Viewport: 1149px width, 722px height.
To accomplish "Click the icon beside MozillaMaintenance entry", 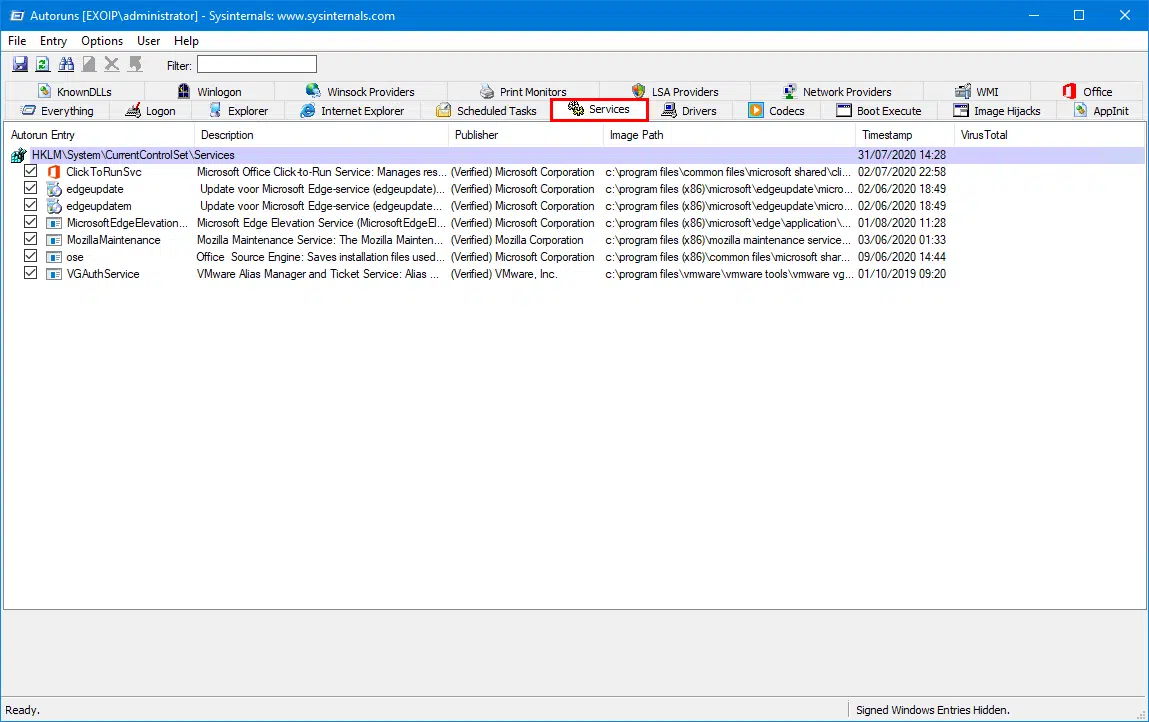I will coord(53,240).
